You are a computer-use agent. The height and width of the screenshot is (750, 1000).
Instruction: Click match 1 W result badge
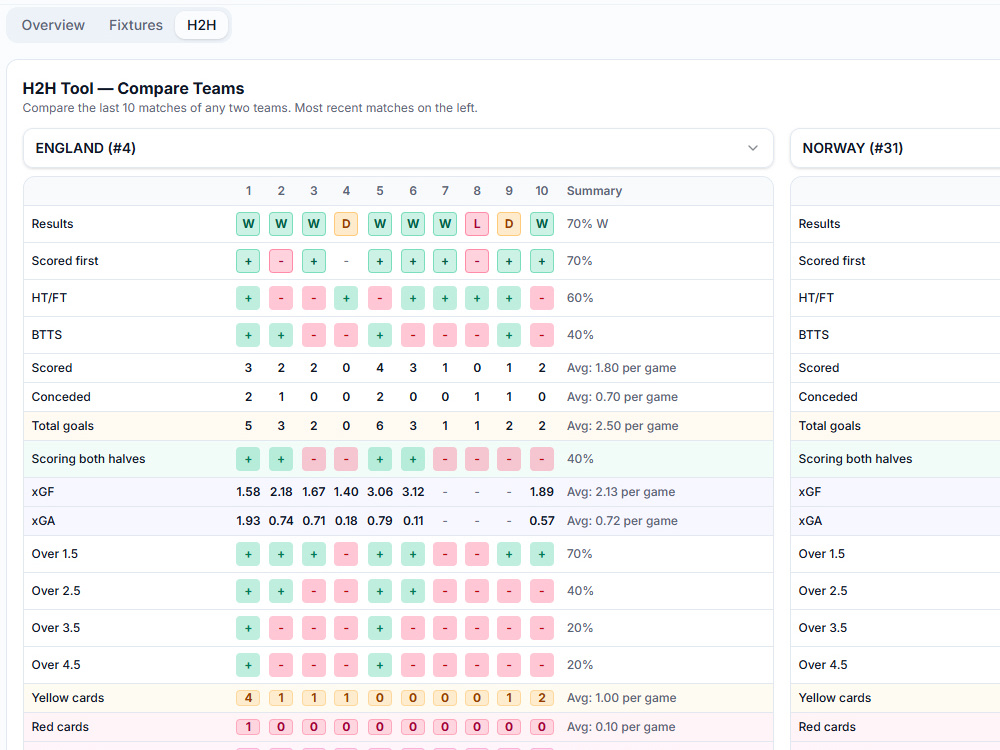248,224
